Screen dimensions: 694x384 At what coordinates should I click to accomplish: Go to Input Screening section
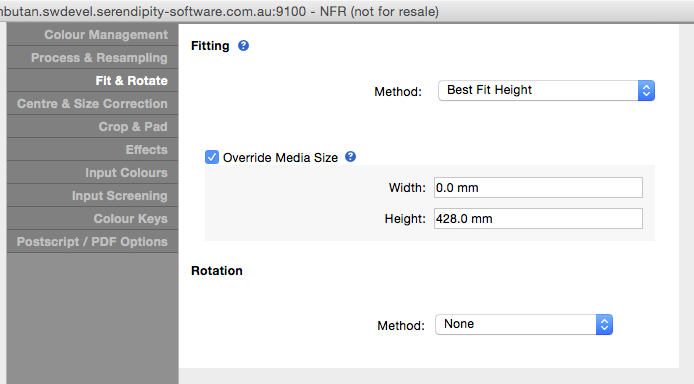tap(93, 196)
